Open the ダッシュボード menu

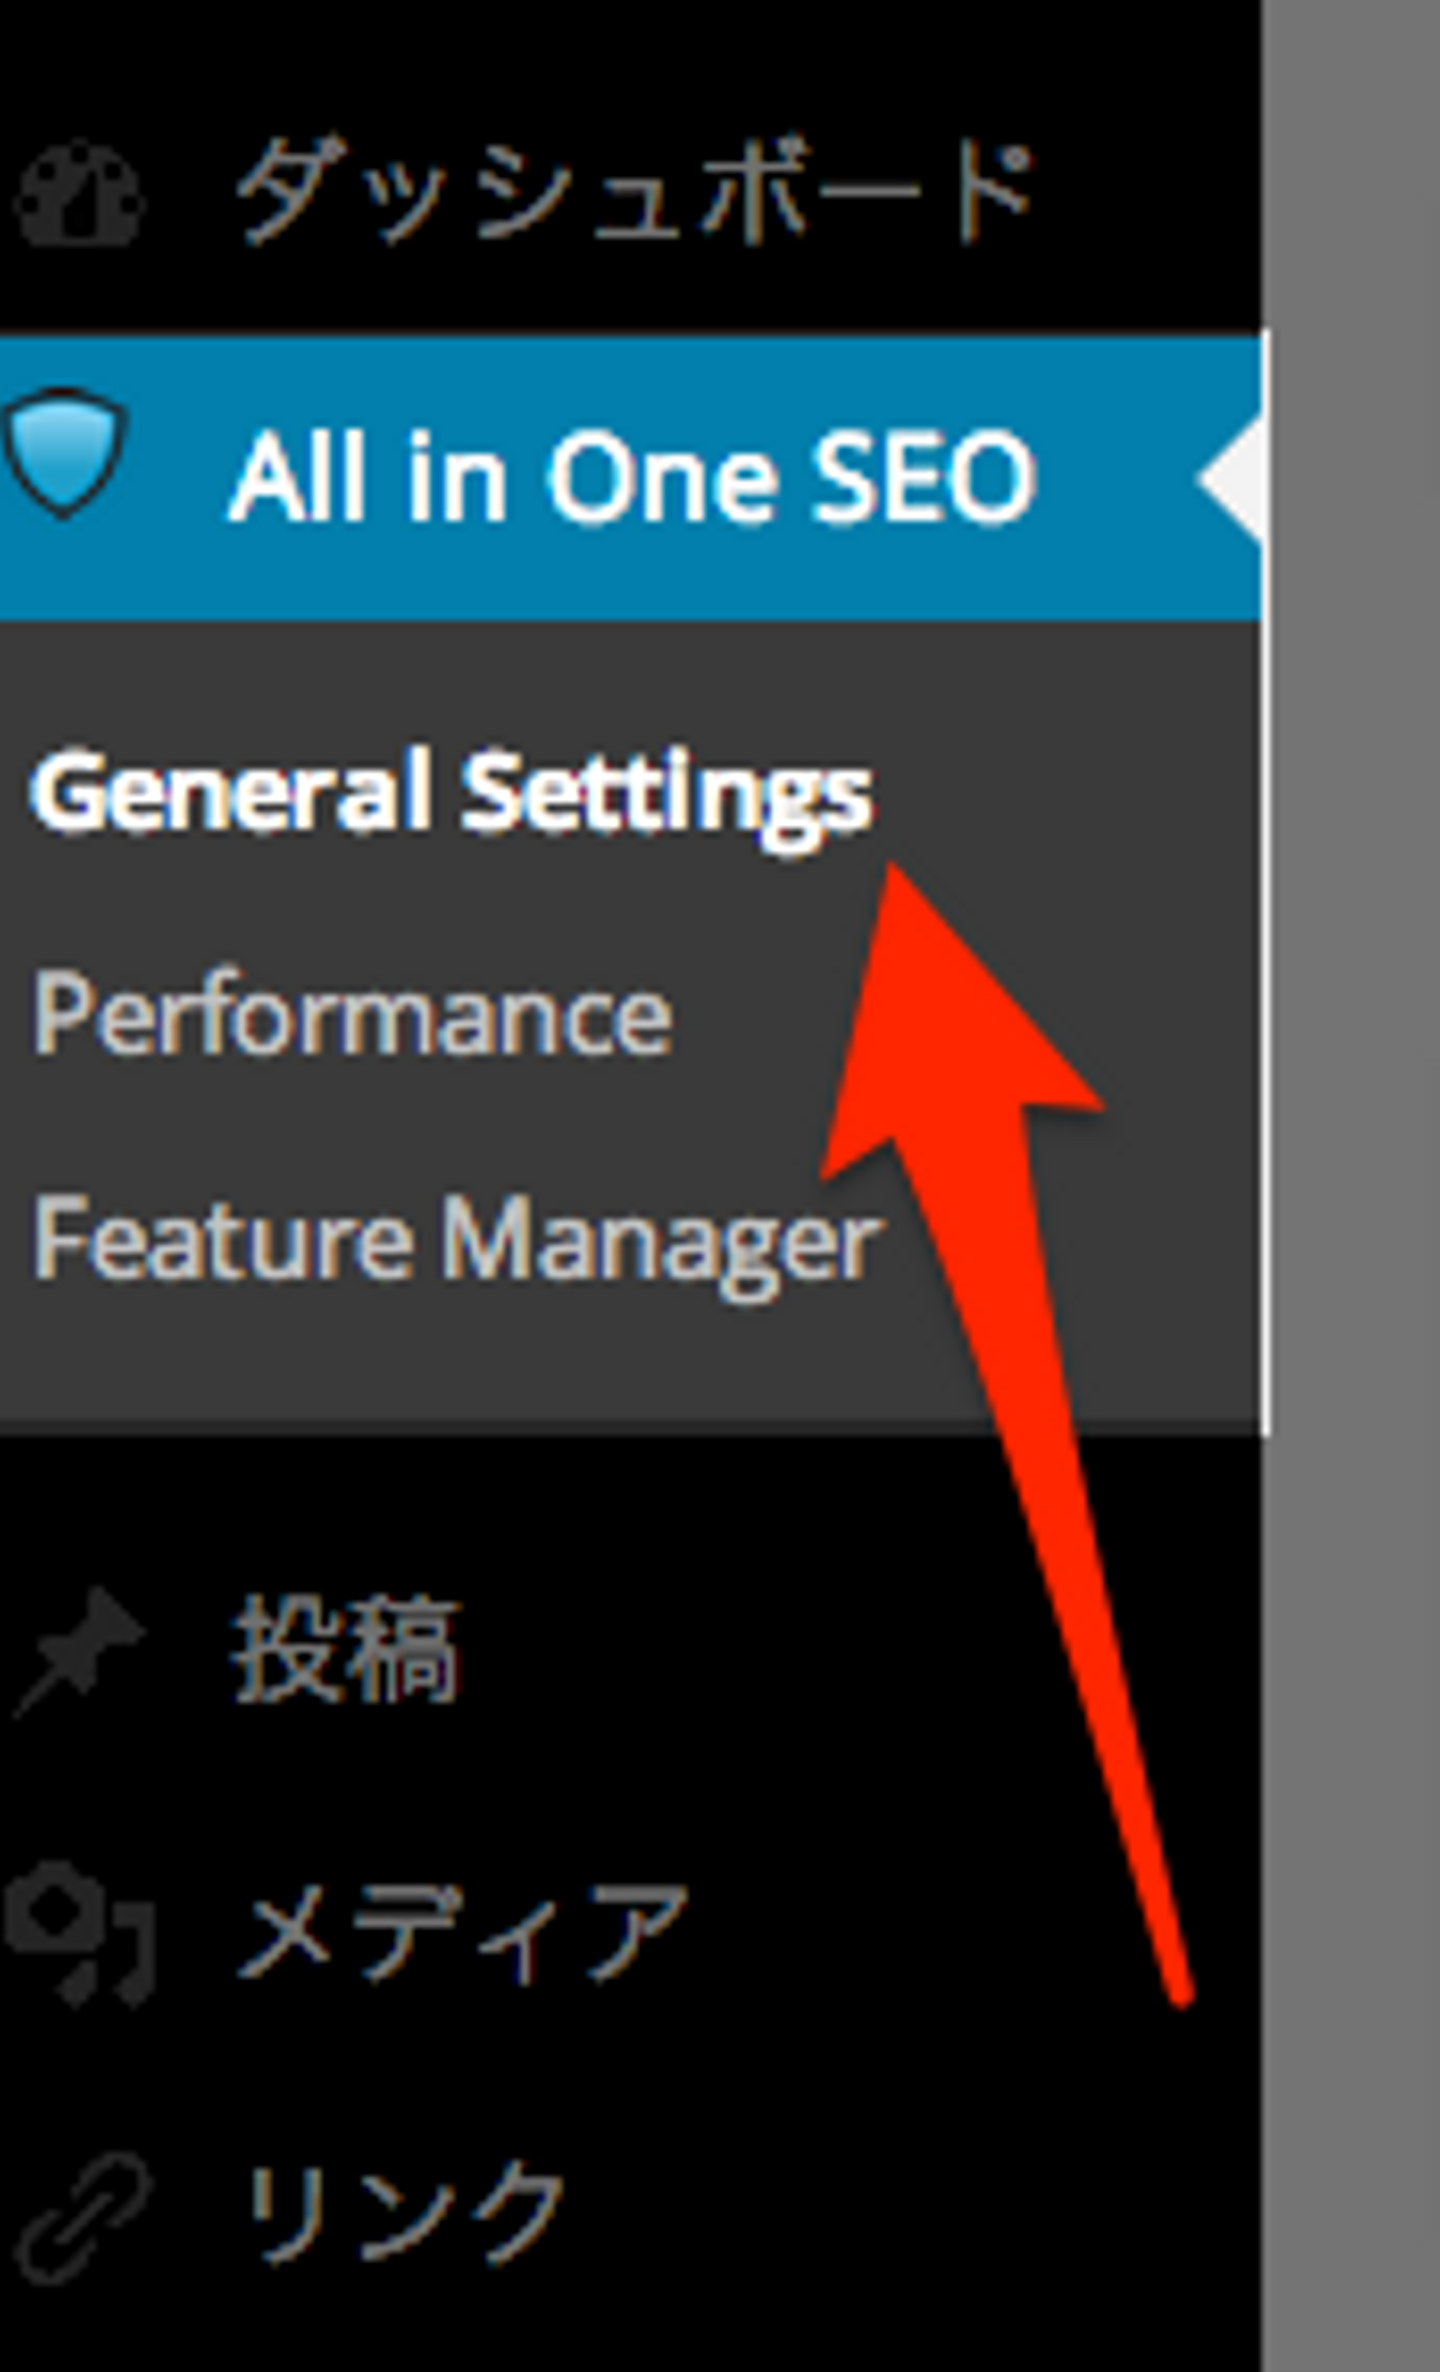tap(632, 192)
